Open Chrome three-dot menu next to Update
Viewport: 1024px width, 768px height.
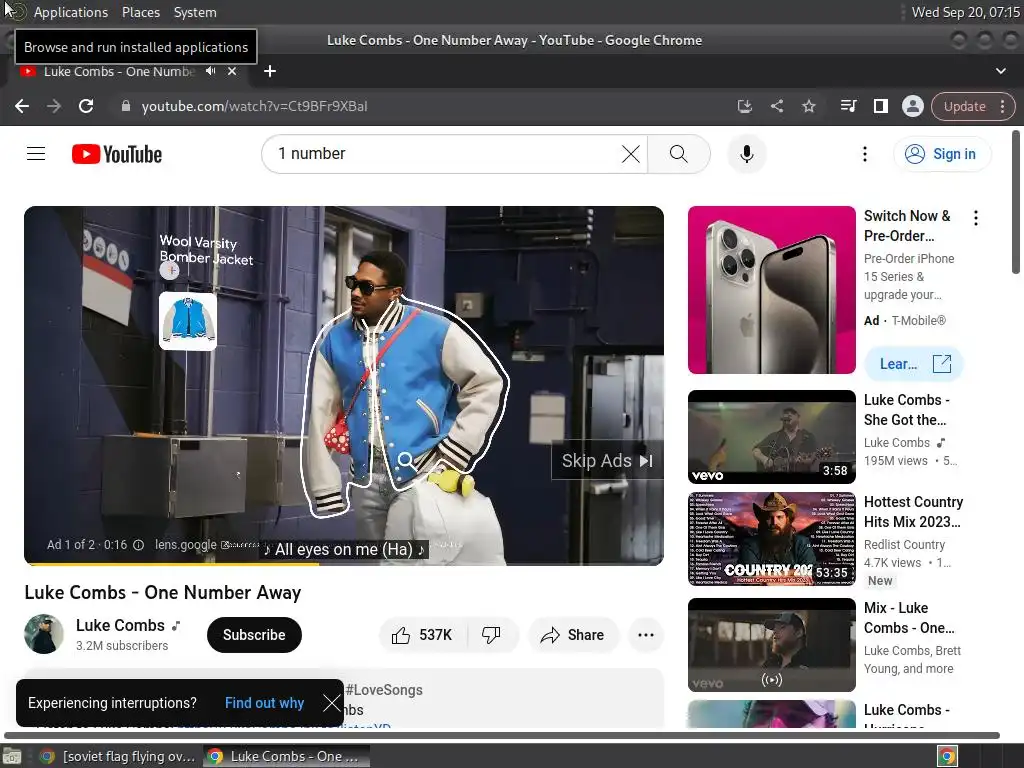click(x=1002, y=106)
